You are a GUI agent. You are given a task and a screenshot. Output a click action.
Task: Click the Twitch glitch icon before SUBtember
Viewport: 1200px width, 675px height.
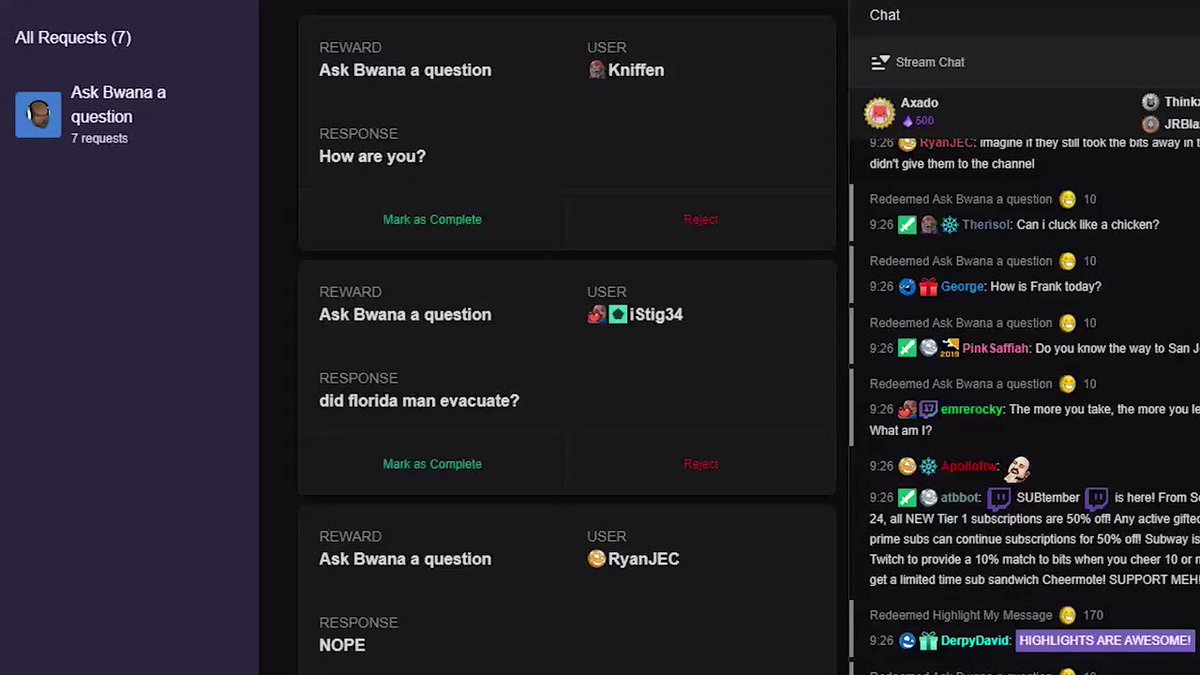click(x=999, y=498)
